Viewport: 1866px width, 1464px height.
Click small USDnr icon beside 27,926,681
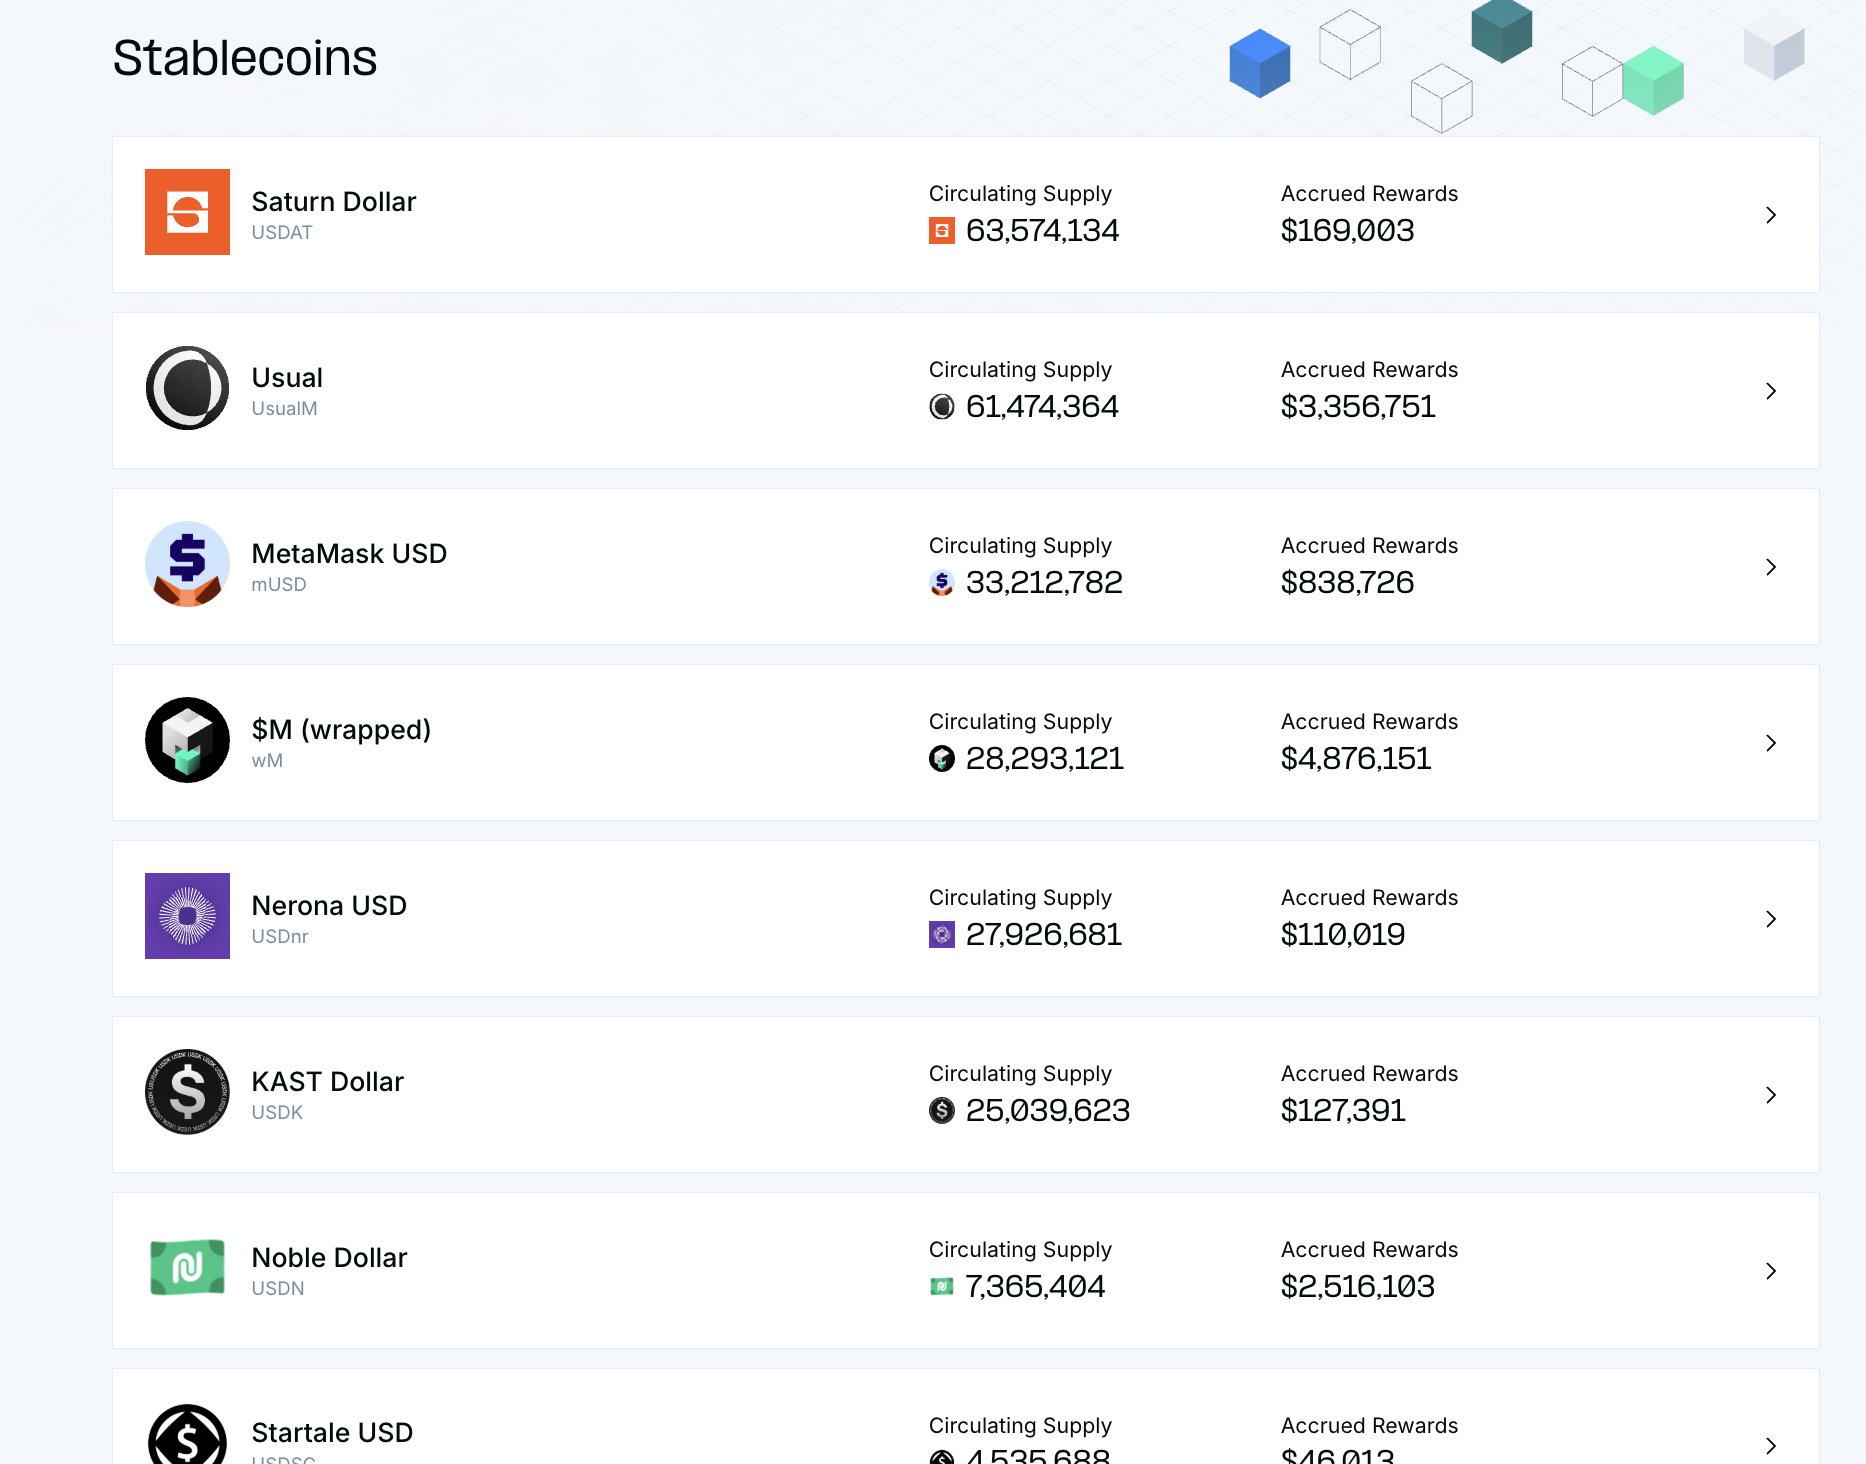(x=942, y=935)
